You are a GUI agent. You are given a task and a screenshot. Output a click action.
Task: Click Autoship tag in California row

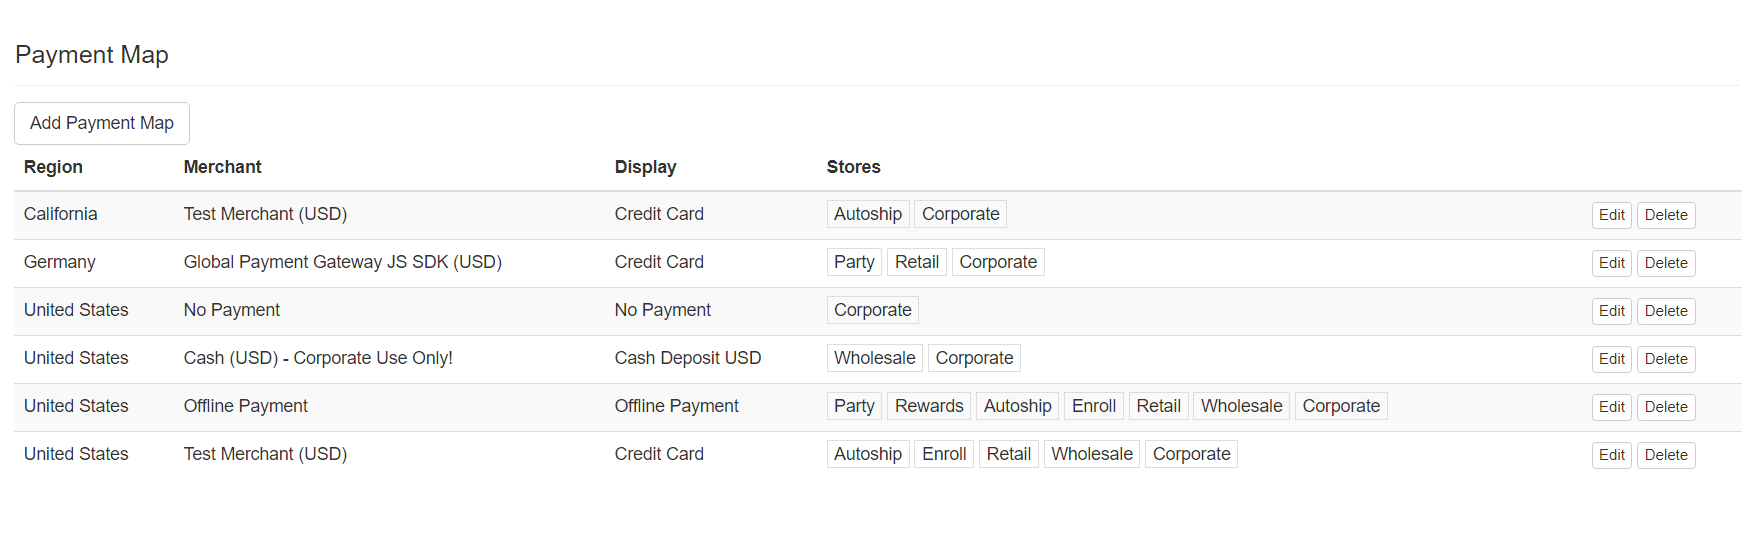867,214
